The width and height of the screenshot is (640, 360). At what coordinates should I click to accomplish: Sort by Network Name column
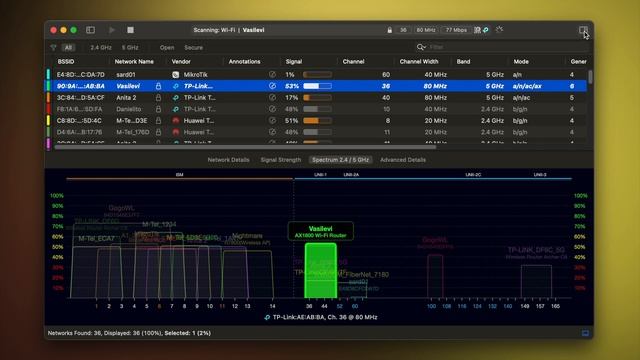click(x=134, y=62)
